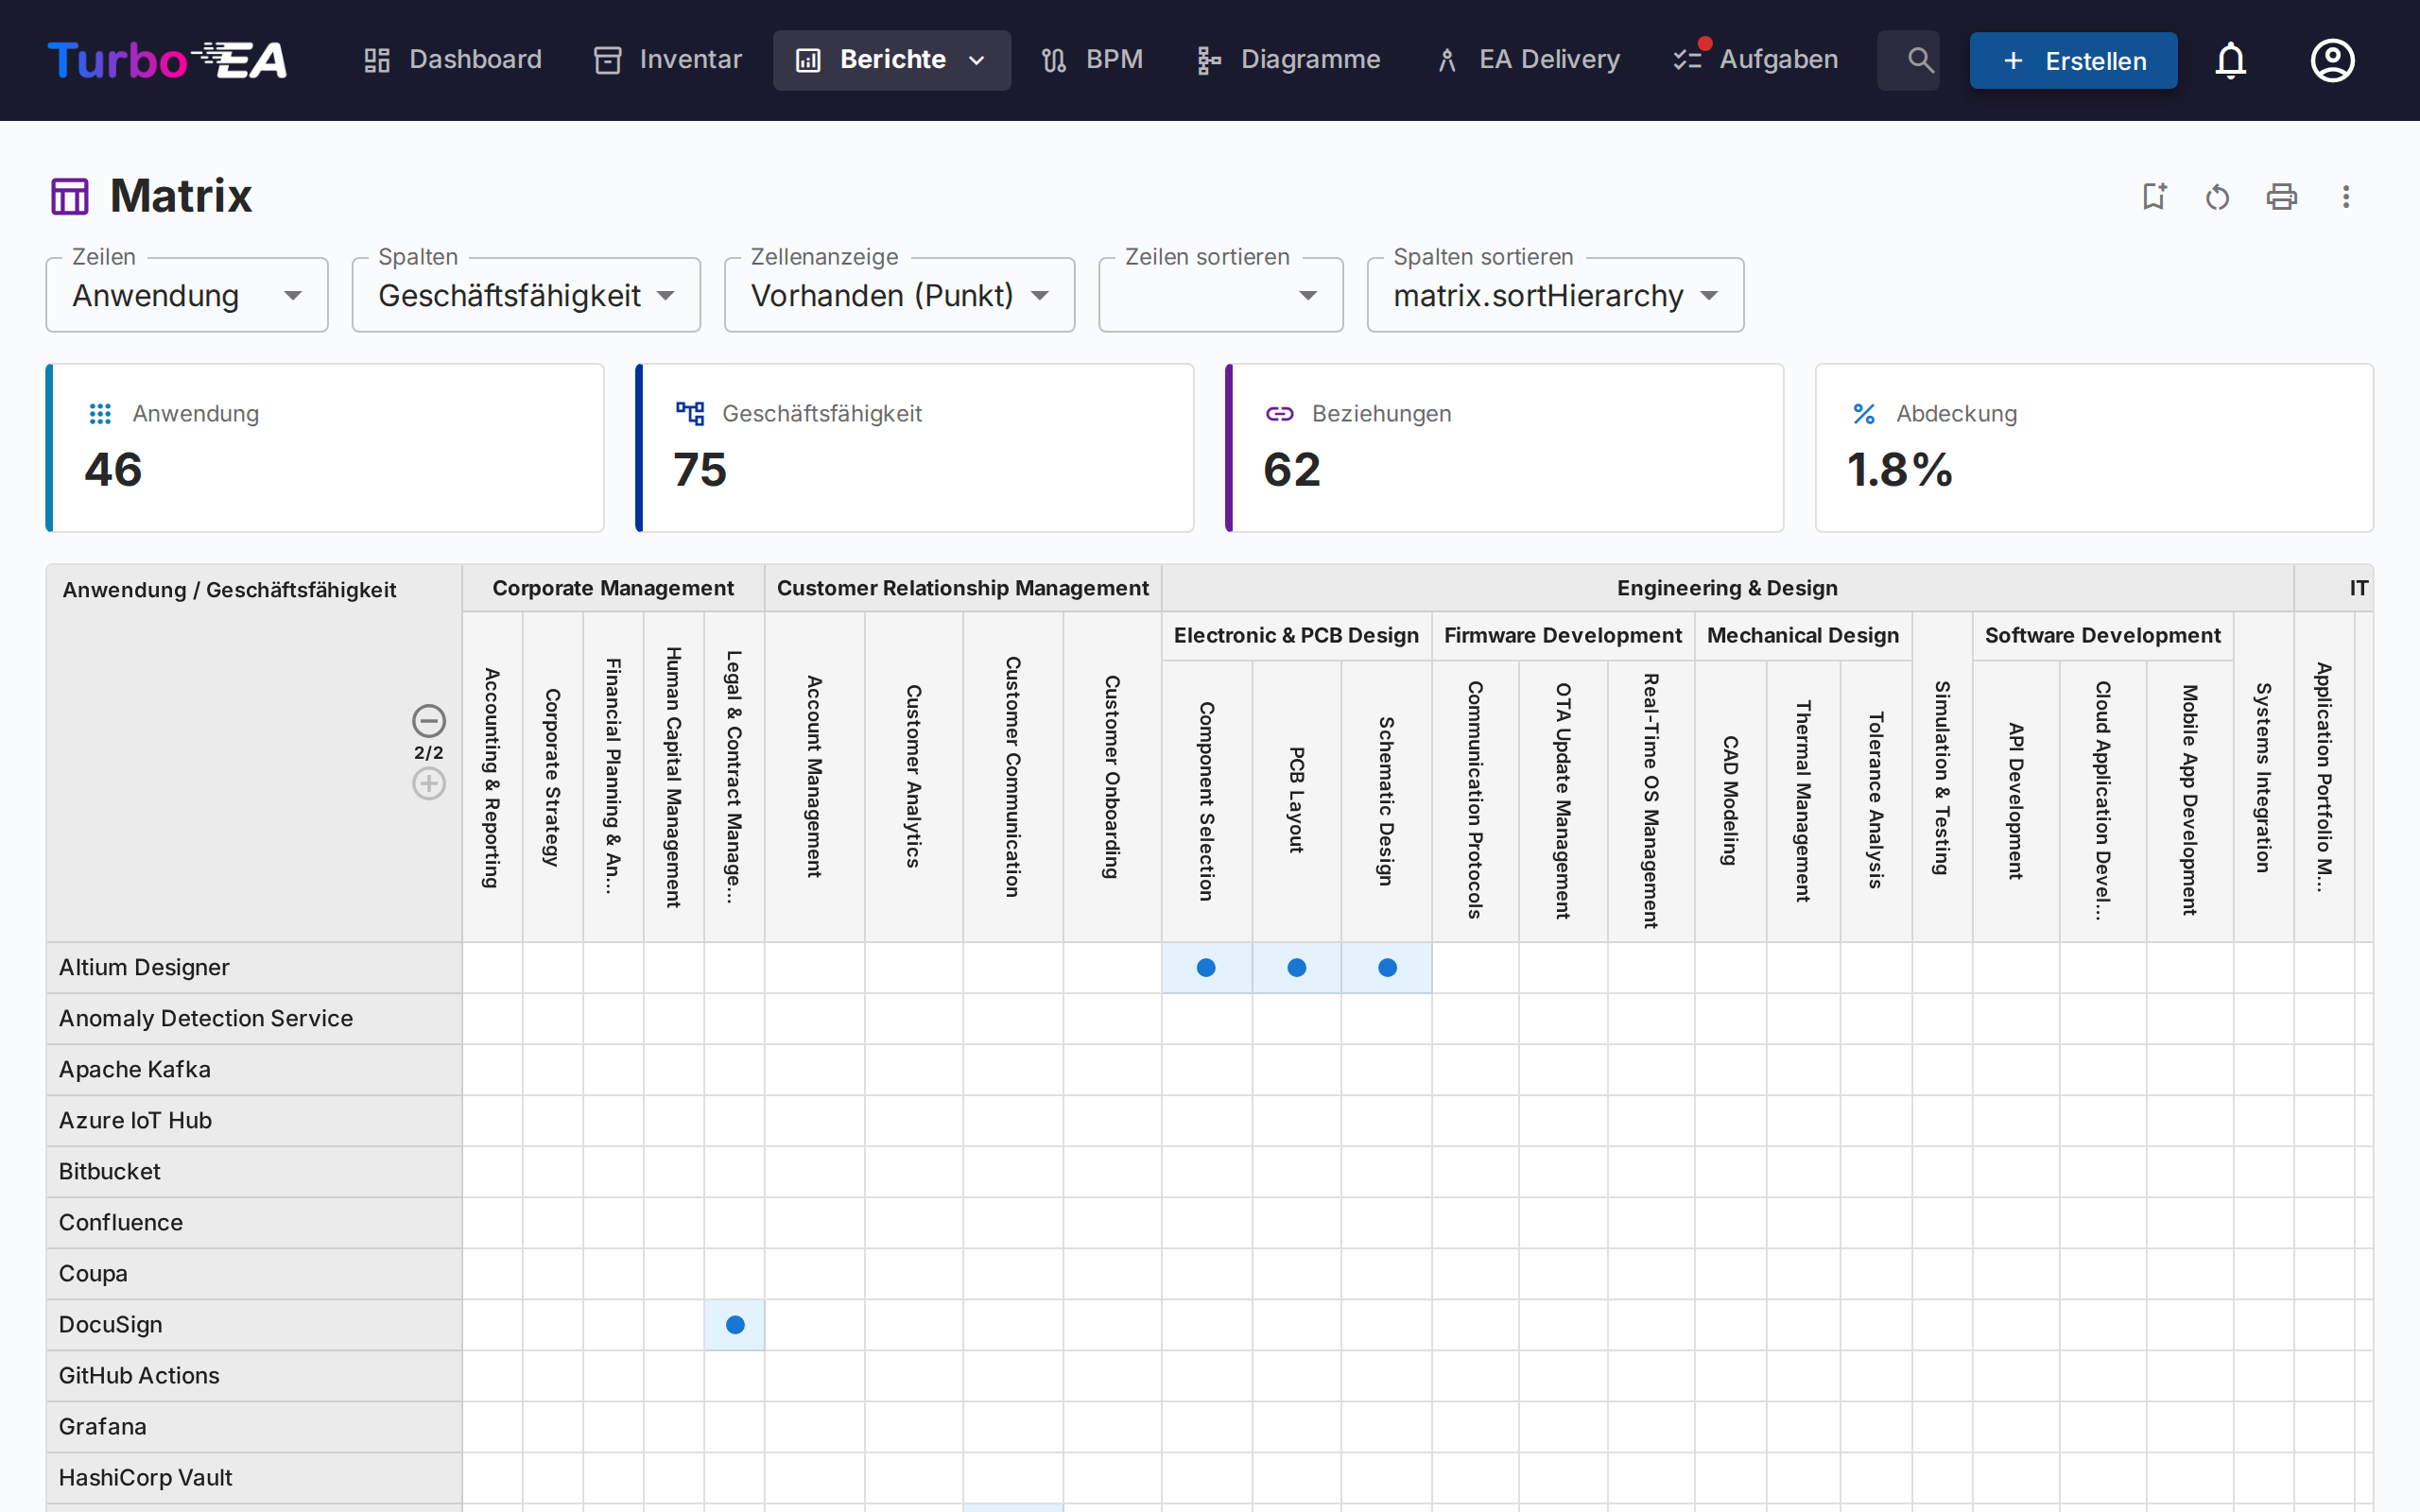
Task: Click the DocuSign Legal & Contract dot cell
Action: point(735,1325)
